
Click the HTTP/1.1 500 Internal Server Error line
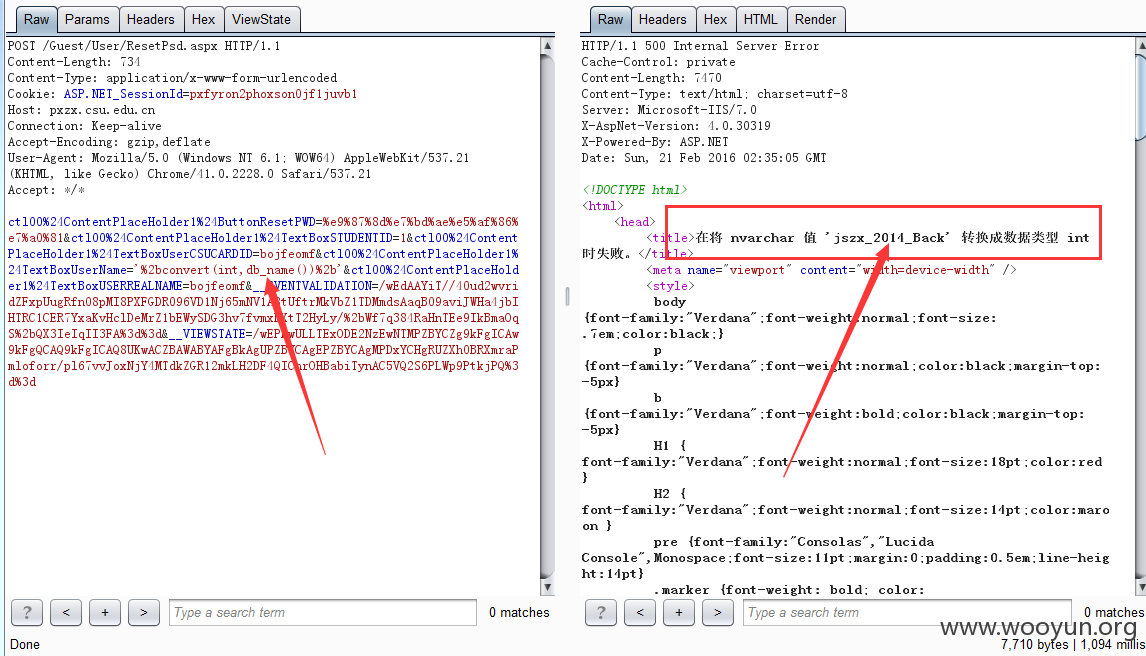pos(700,46)
